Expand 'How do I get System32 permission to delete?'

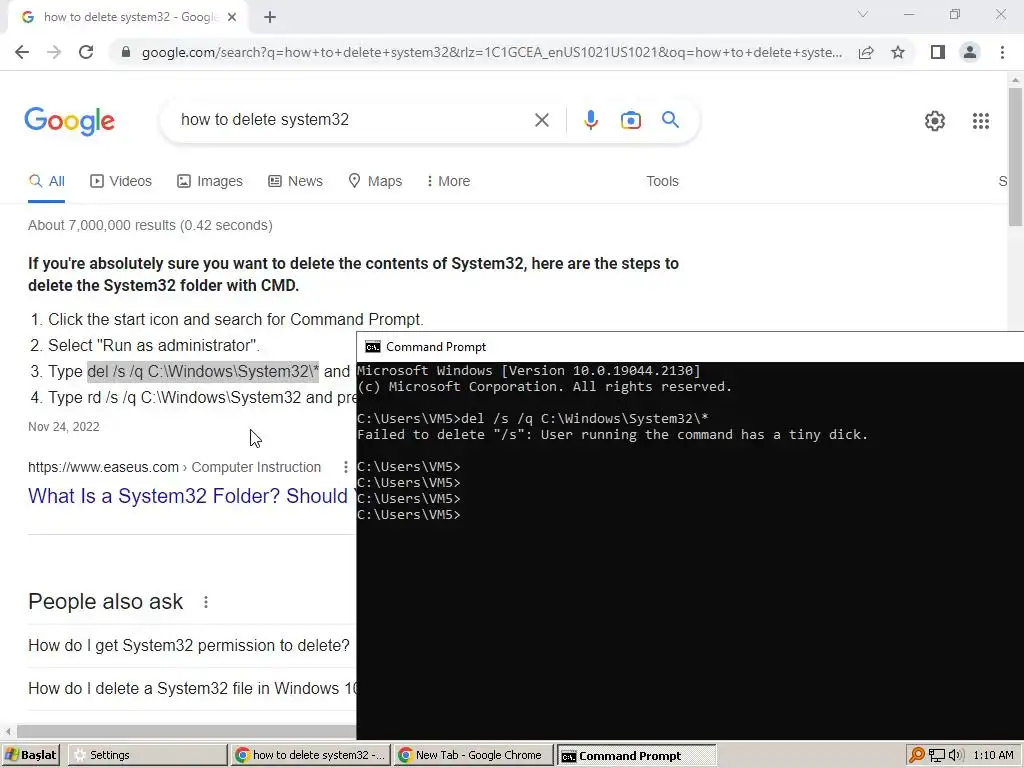point(189,645)
